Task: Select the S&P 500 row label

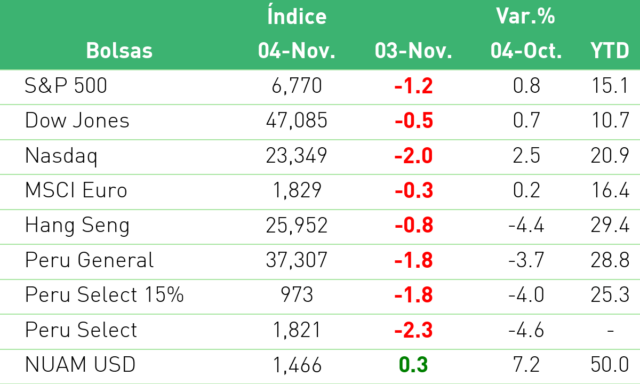Action: click(x=66, y=86)
